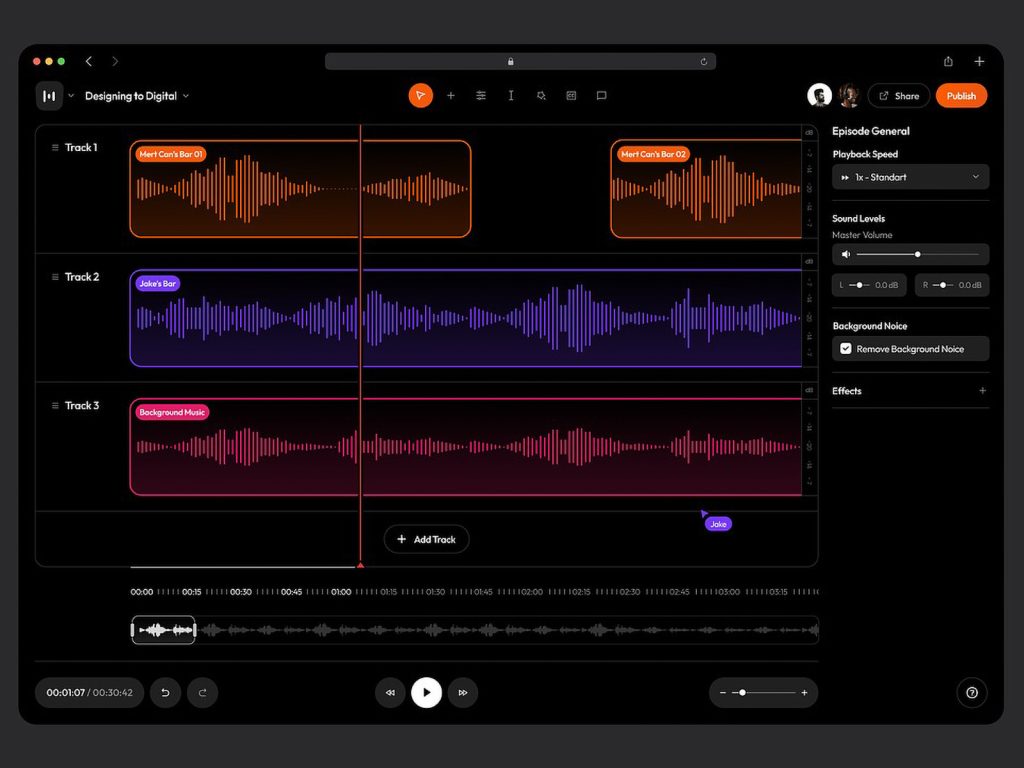Screen dimensions: 1024x768
Task: Open the Playback Speed dropdown
Action: [x=910, y=176]
